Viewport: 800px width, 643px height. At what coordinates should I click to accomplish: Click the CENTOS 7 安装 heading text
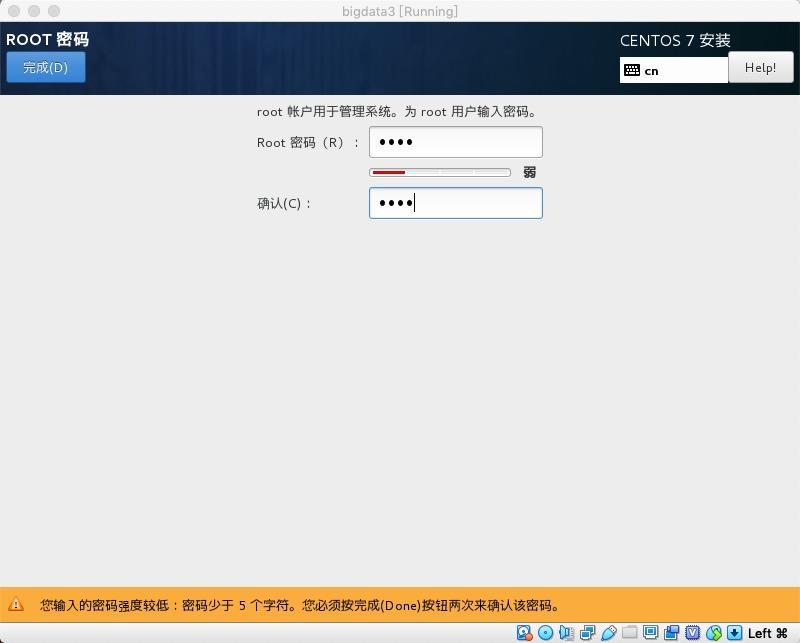coord(675,41)
